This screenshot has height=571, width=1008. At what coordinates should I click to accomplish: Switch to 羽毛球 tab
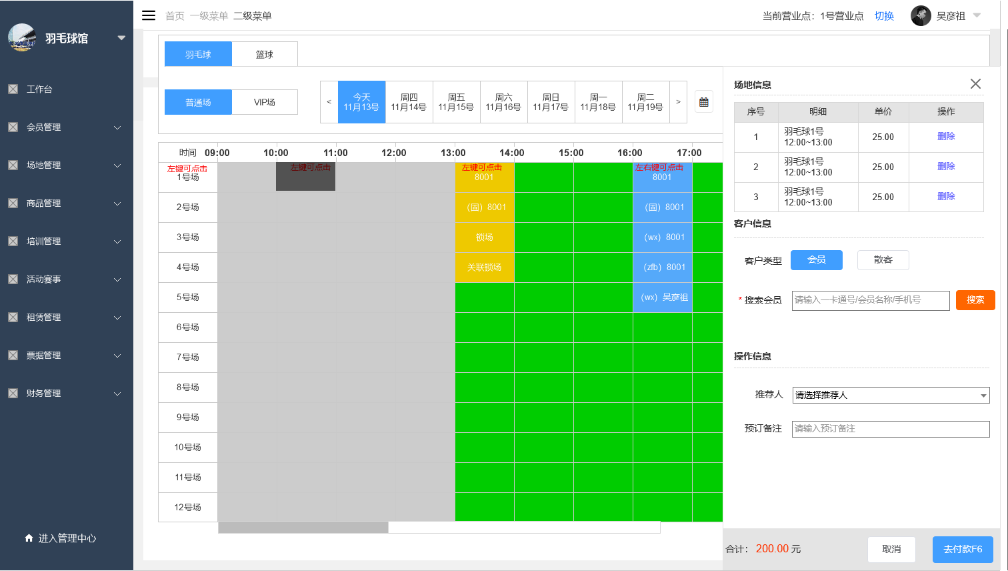point(198,54)
